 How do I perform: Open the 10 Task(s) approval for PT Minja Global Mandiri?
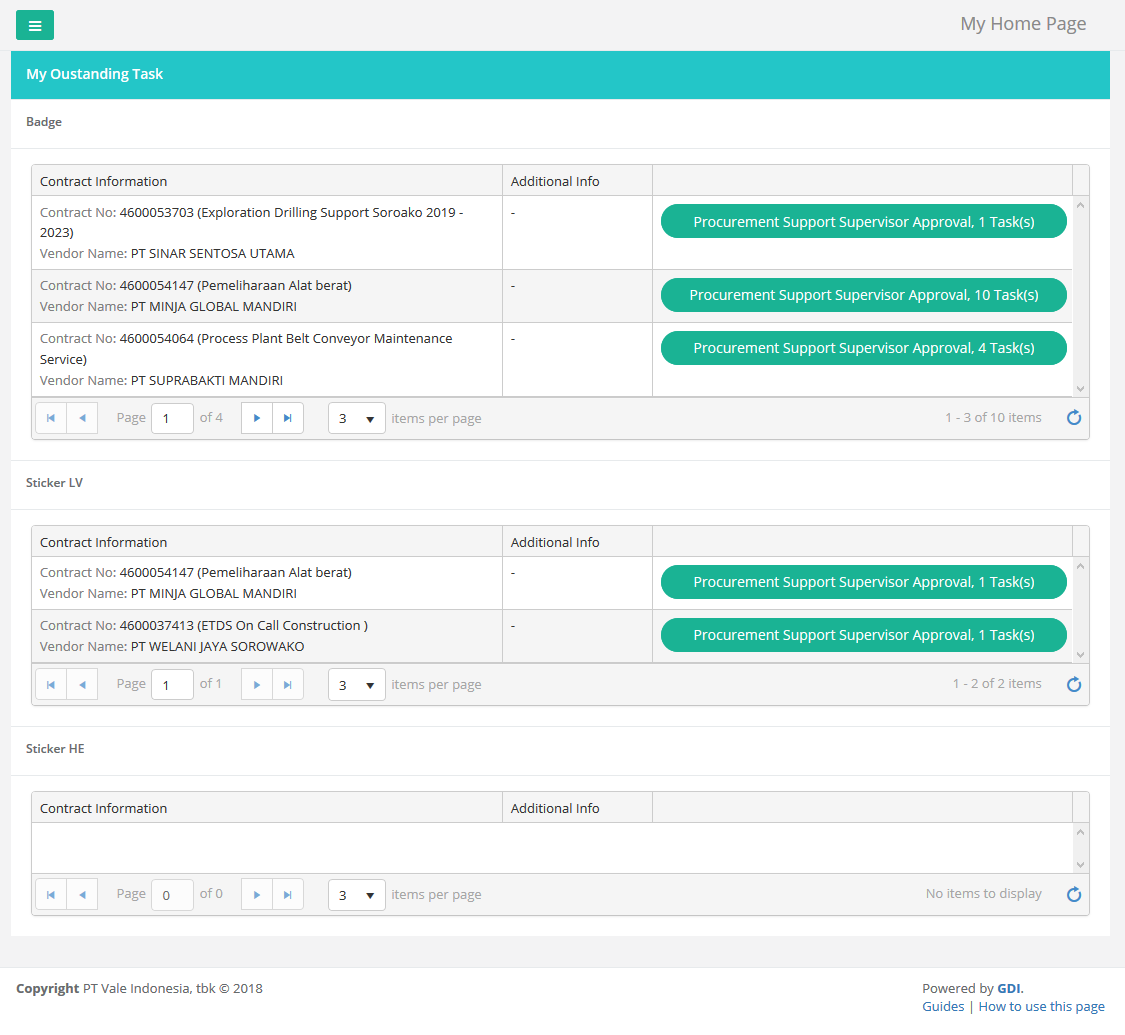(863, 295)
